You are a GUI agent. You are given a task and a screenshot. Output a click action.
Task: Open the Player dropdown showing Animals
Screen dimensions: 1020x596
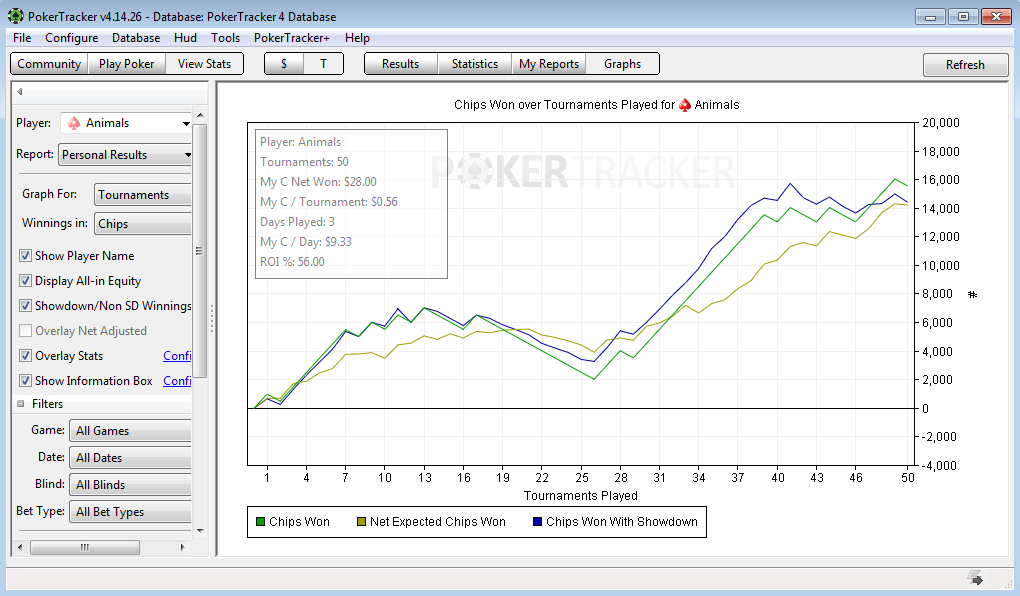point(126,123)
